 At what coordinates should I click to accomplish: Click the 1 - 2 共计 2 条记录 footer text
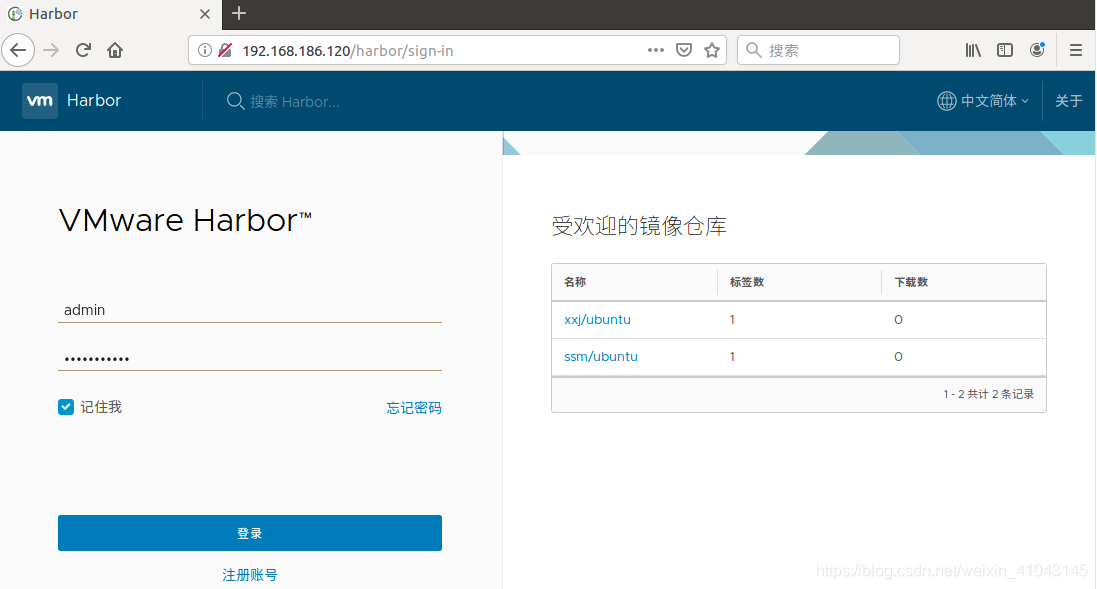coord(989,395)
